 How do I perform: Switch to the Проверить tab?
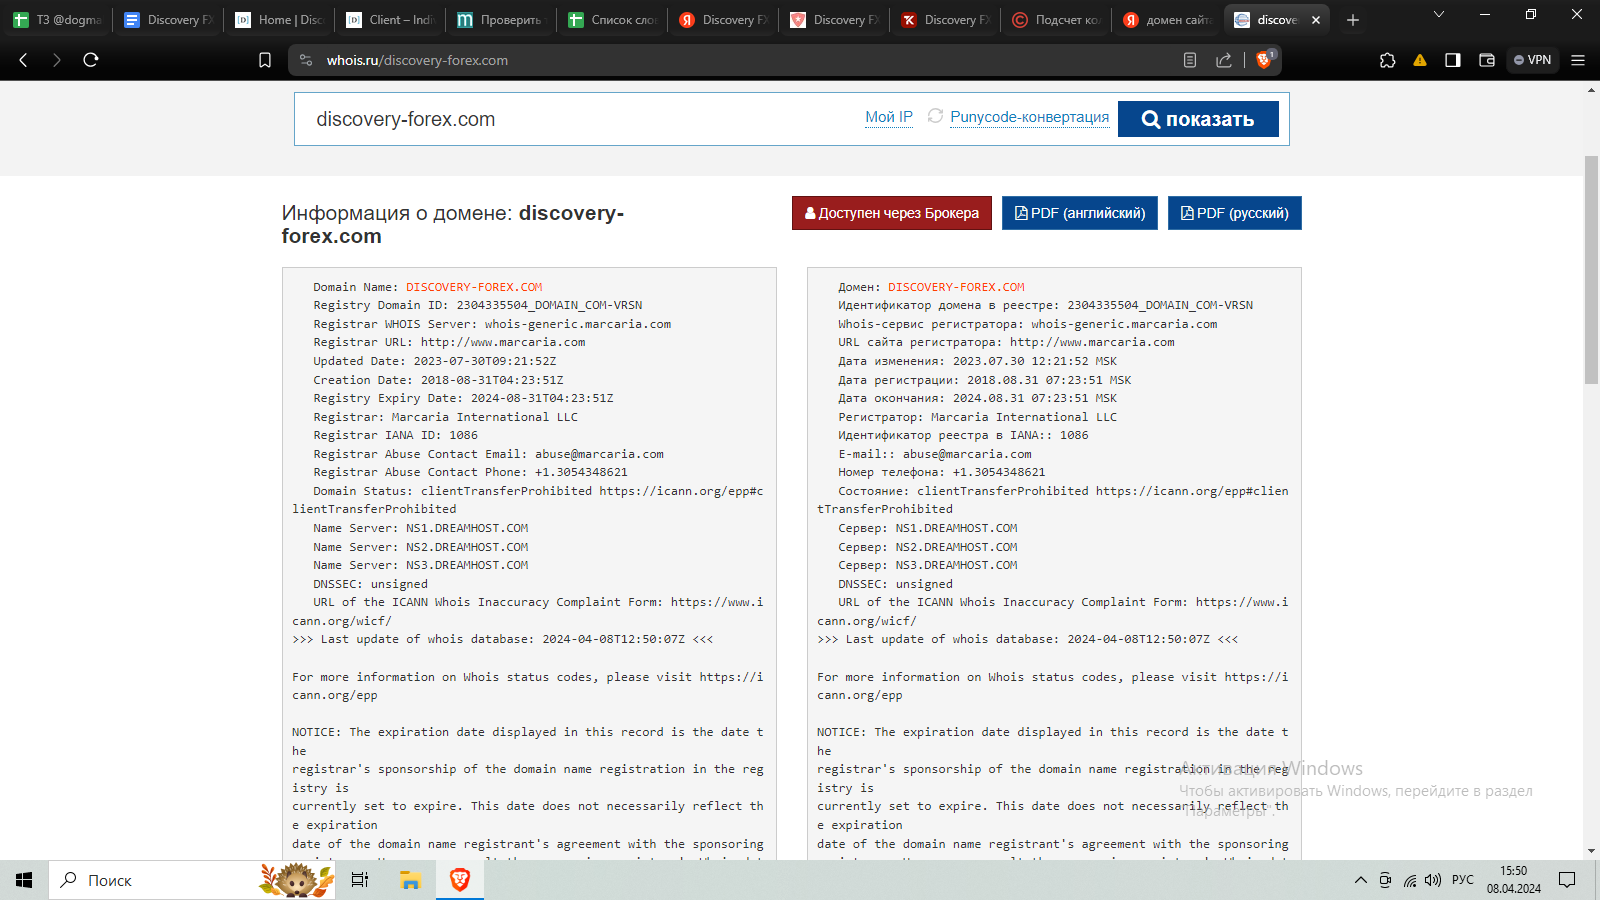503,20
